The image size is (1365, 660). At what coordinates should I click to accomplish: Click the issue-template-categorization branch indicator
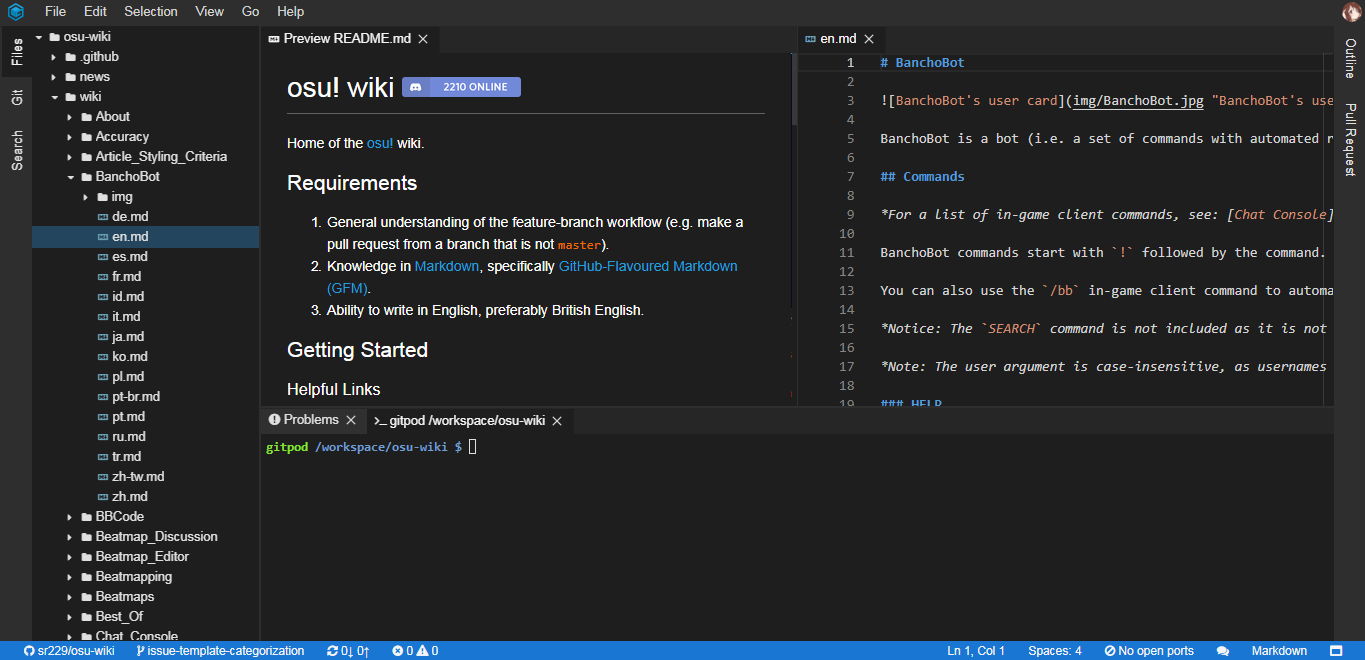pyautogui.click(x=220, y=651)
